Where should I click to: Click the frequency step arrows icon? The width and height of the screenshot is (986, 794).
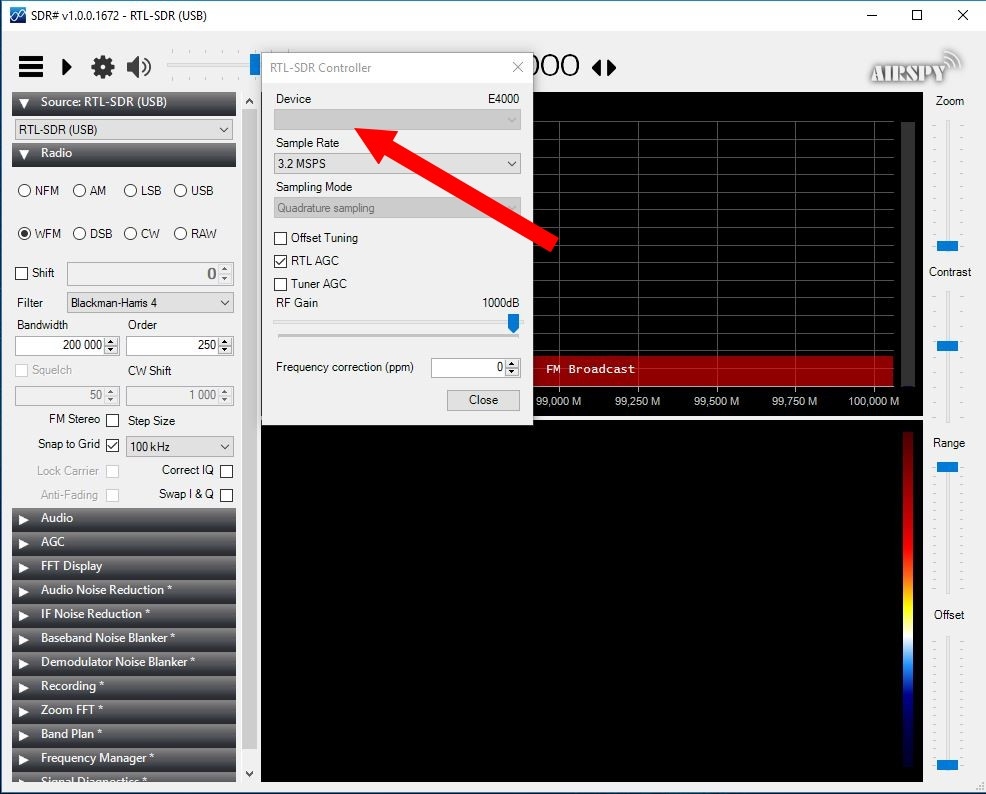[x=604, y=67]
